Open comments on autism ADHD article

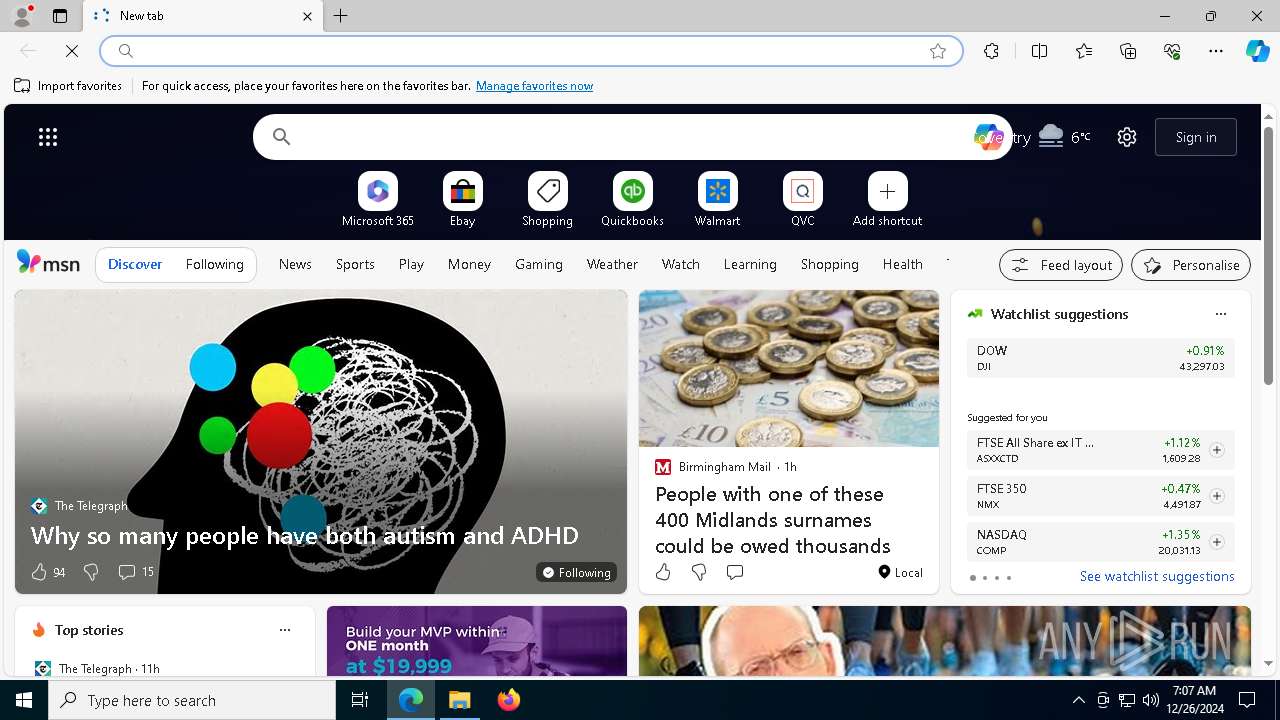pyautogui.click(x=136, y=572)
